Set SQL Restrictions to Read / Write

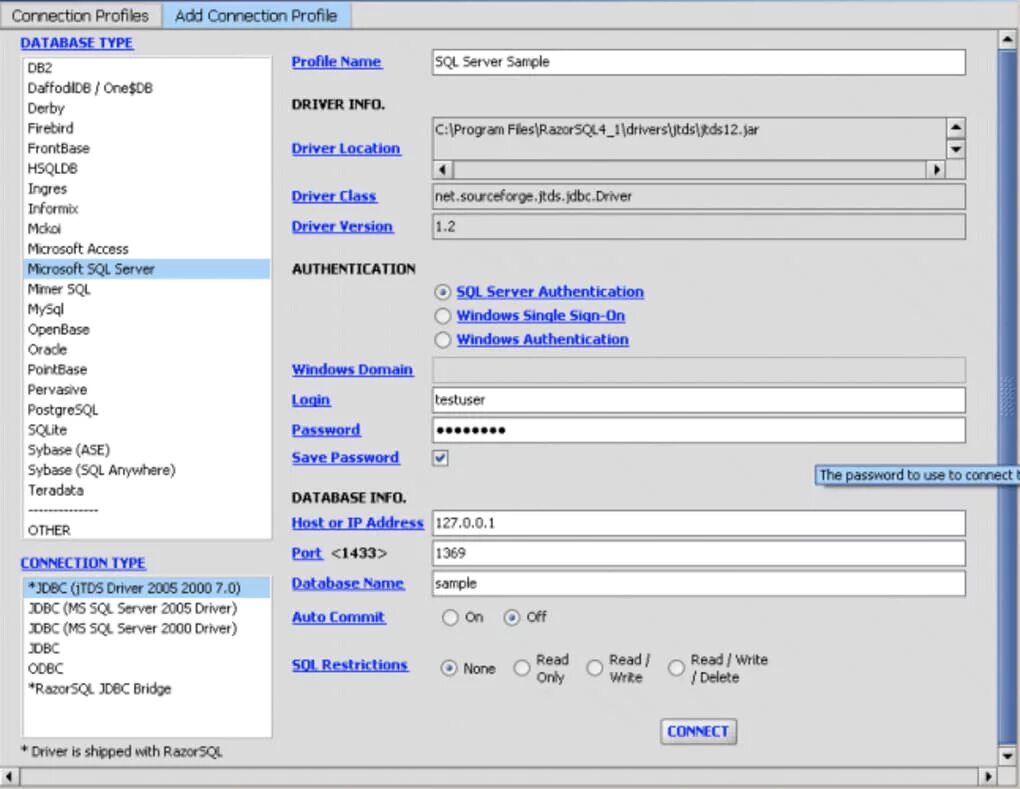(595, 668)
